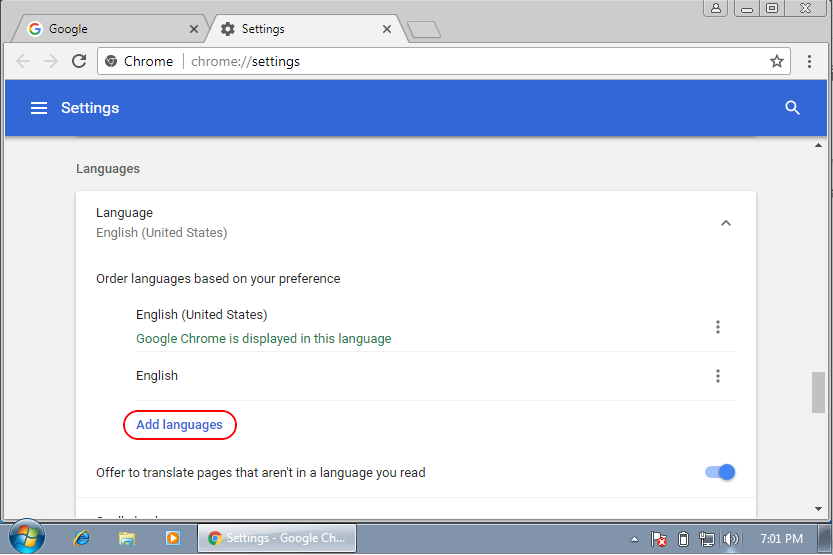The width and height of the screenshot is (833, 555).
Task: Bookmark this page with the star icon
Action: (x=777, y=61)
